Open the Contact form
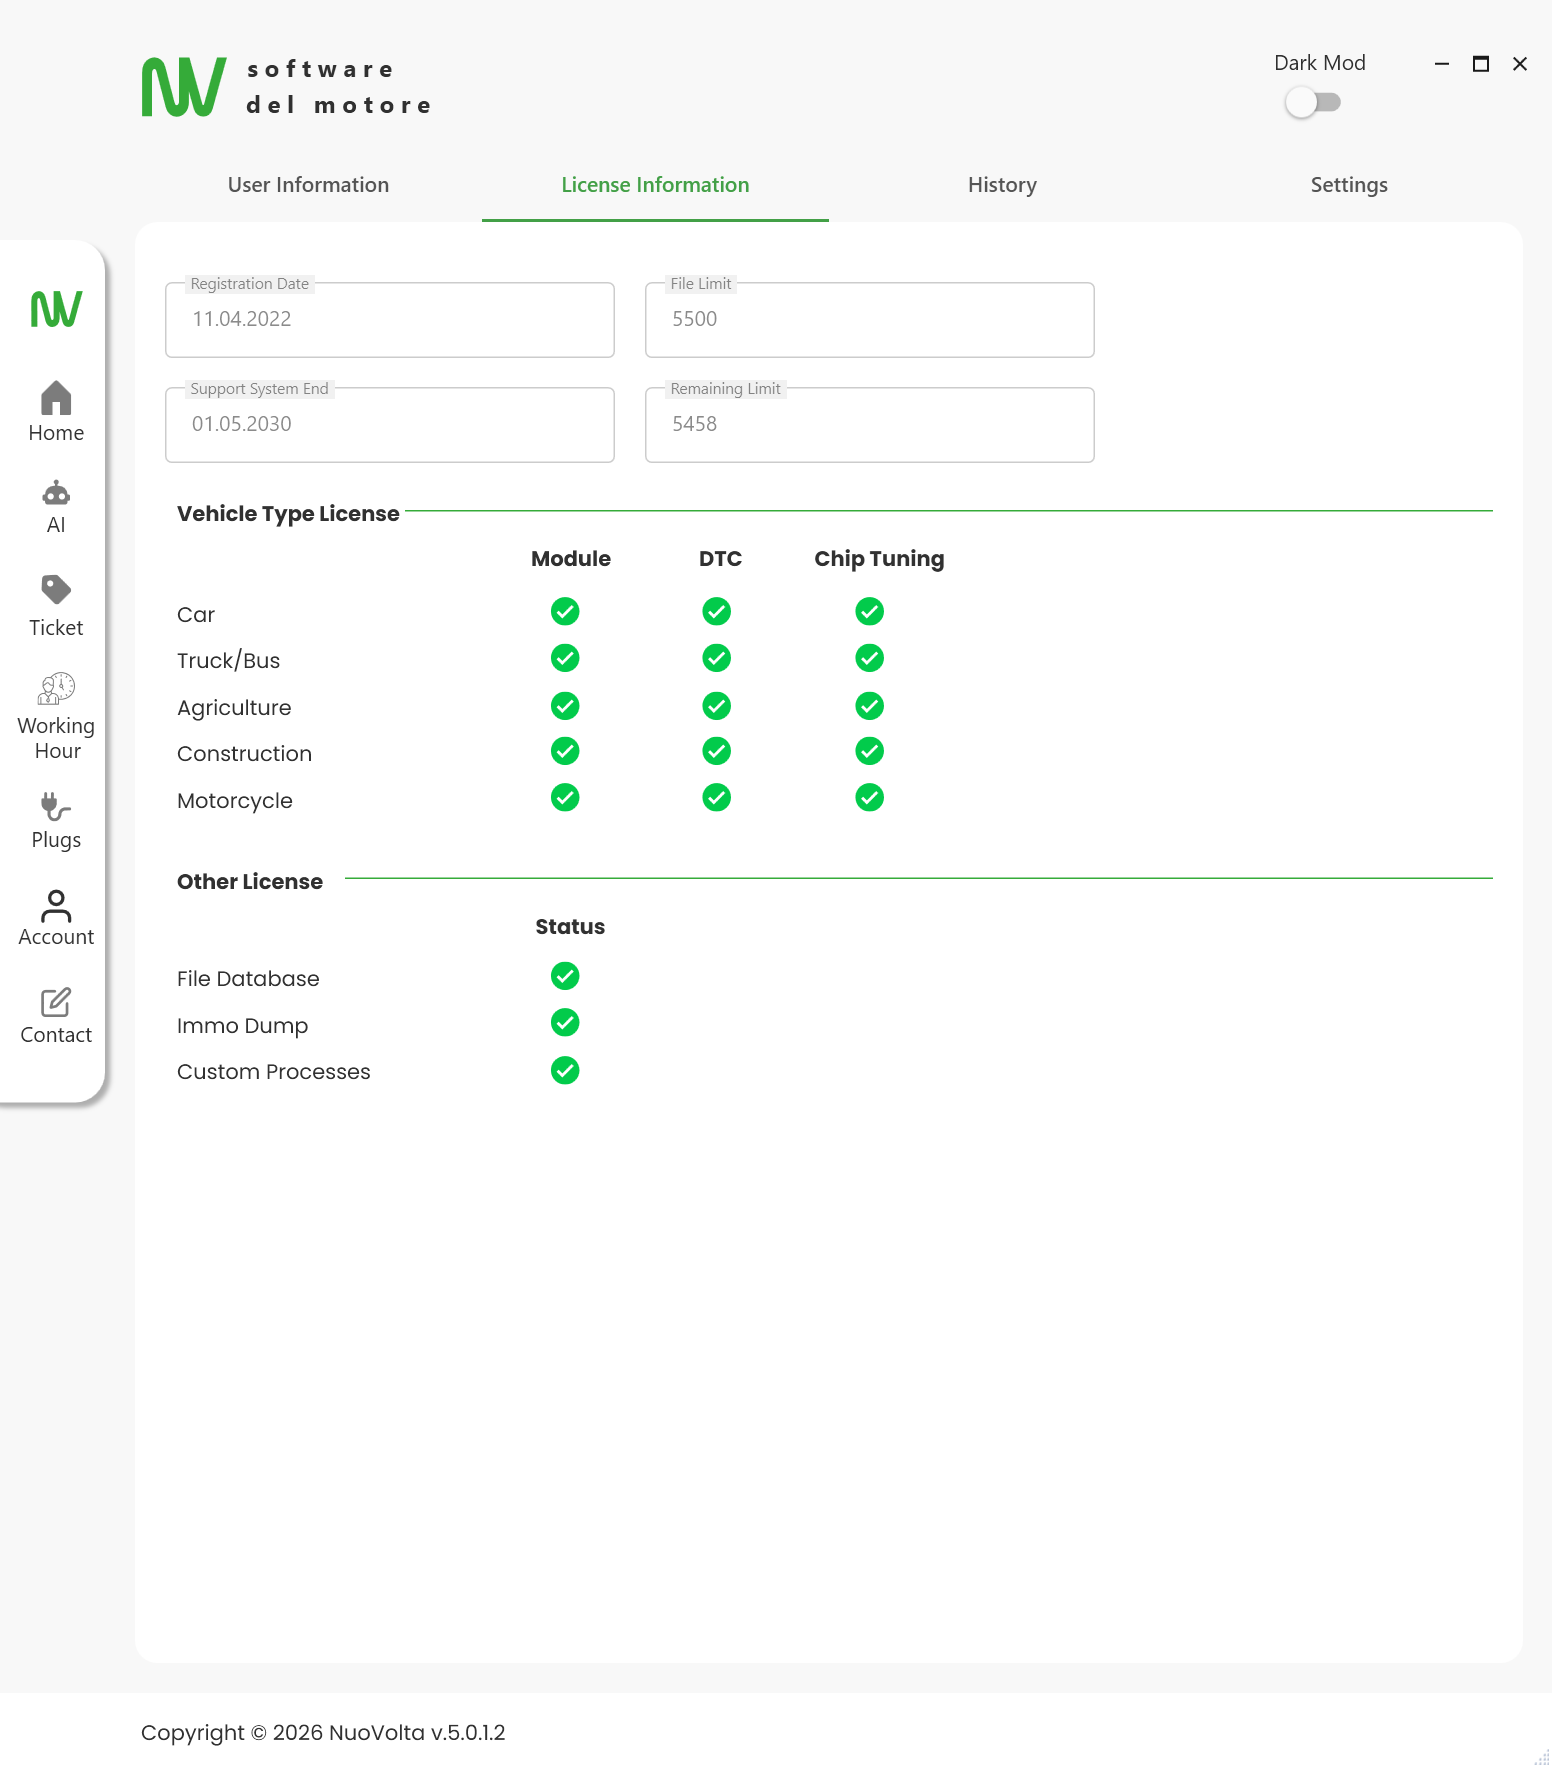 coord(56,1015)
